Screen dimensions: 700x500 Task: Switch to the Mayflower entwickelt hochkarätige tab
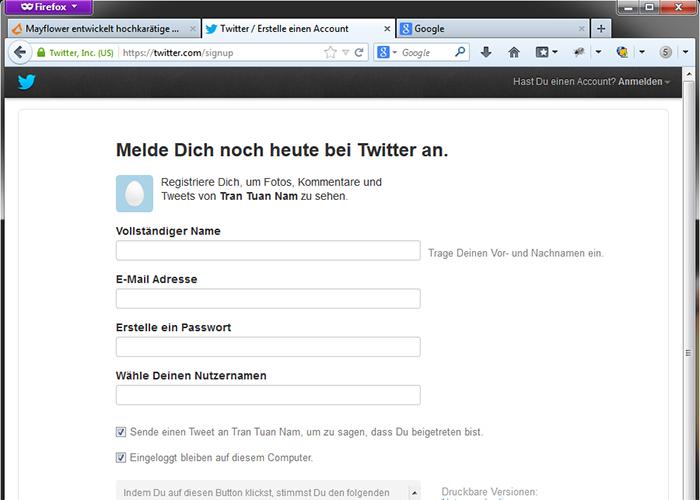point(104,29)
